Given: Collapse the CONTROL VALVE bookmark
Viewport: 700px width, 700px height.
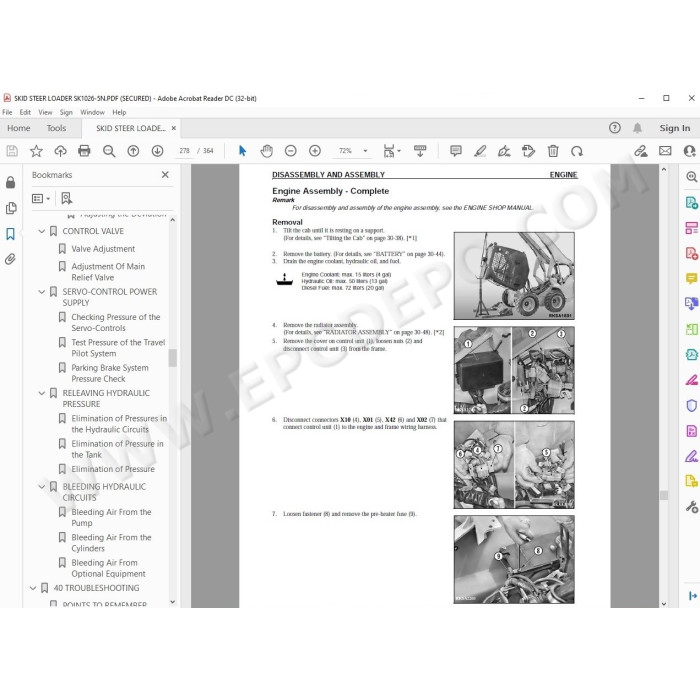Looking at the screenshot, I should (x=42, y=231).
